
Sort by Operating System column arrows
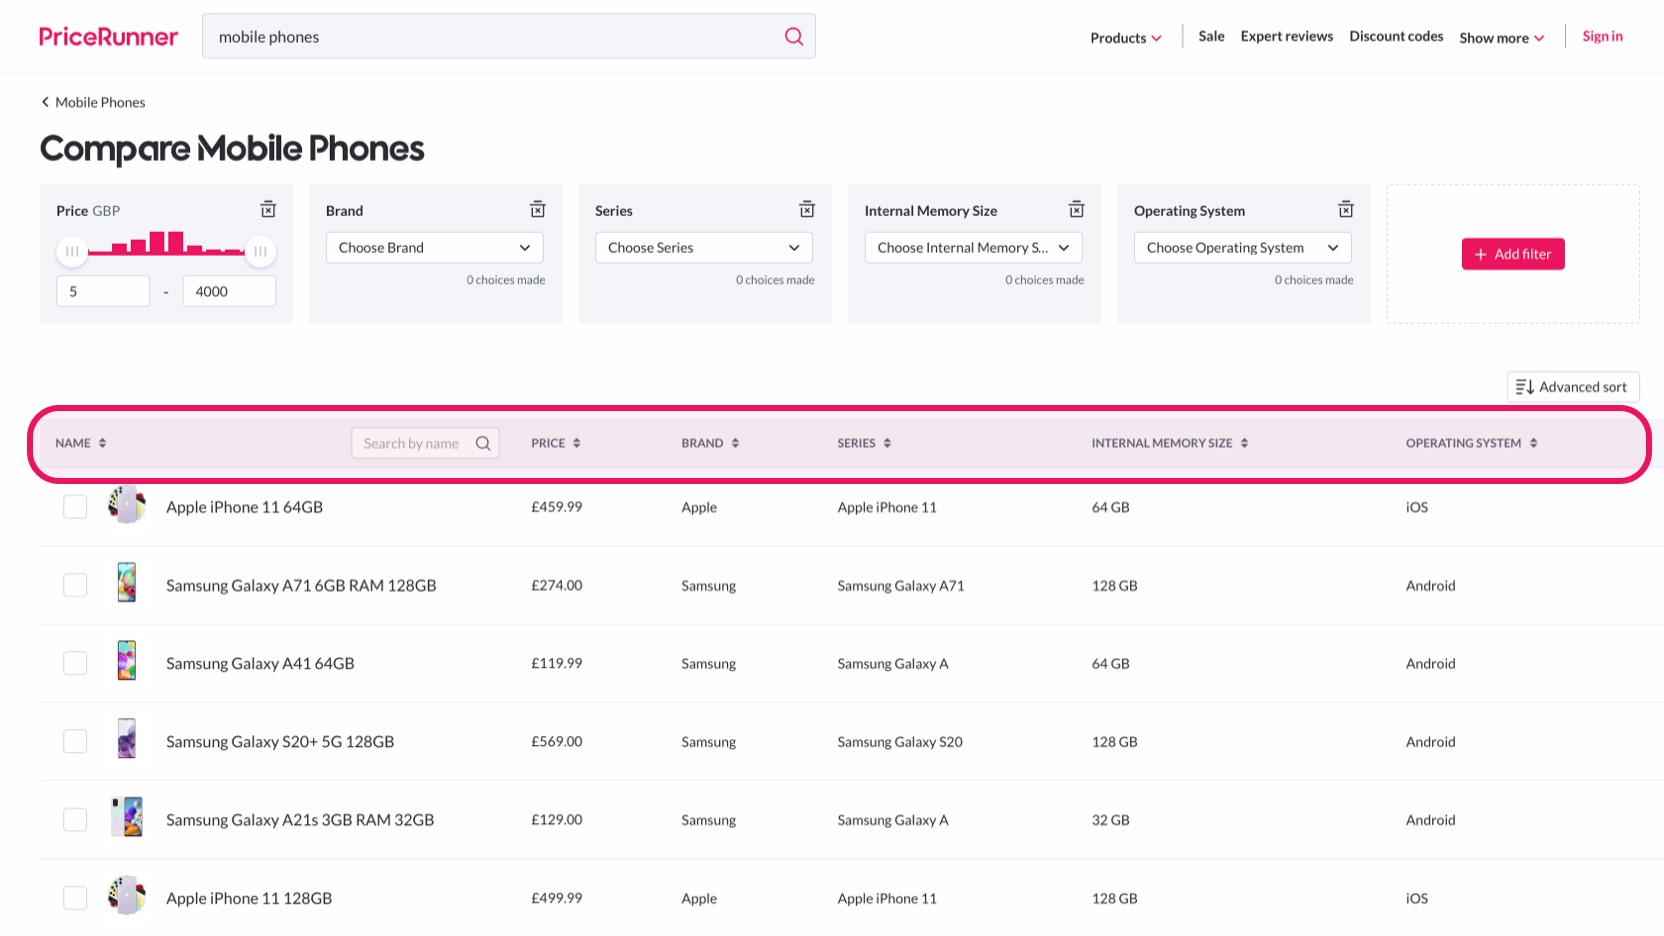(x=1533, y=443)
